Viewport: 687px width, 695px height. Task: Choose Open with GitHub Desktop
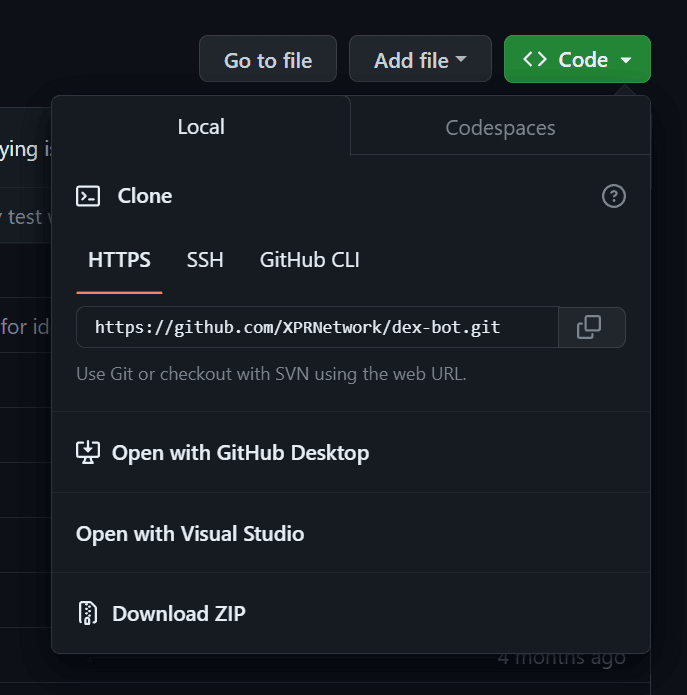[x=351, y=453]
